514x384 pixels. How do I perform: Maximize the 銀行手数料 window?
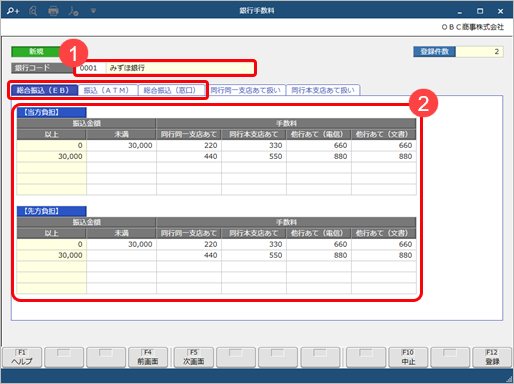[x=480, y=11]
